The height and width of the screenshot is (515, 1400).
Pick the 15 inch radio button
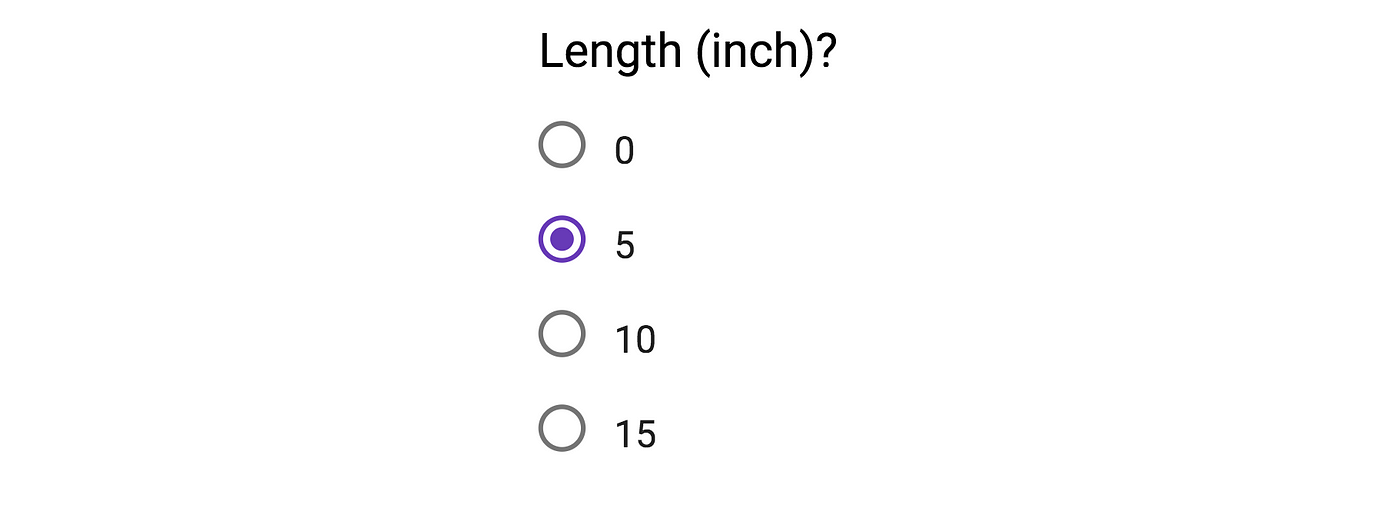coord(561,428)
